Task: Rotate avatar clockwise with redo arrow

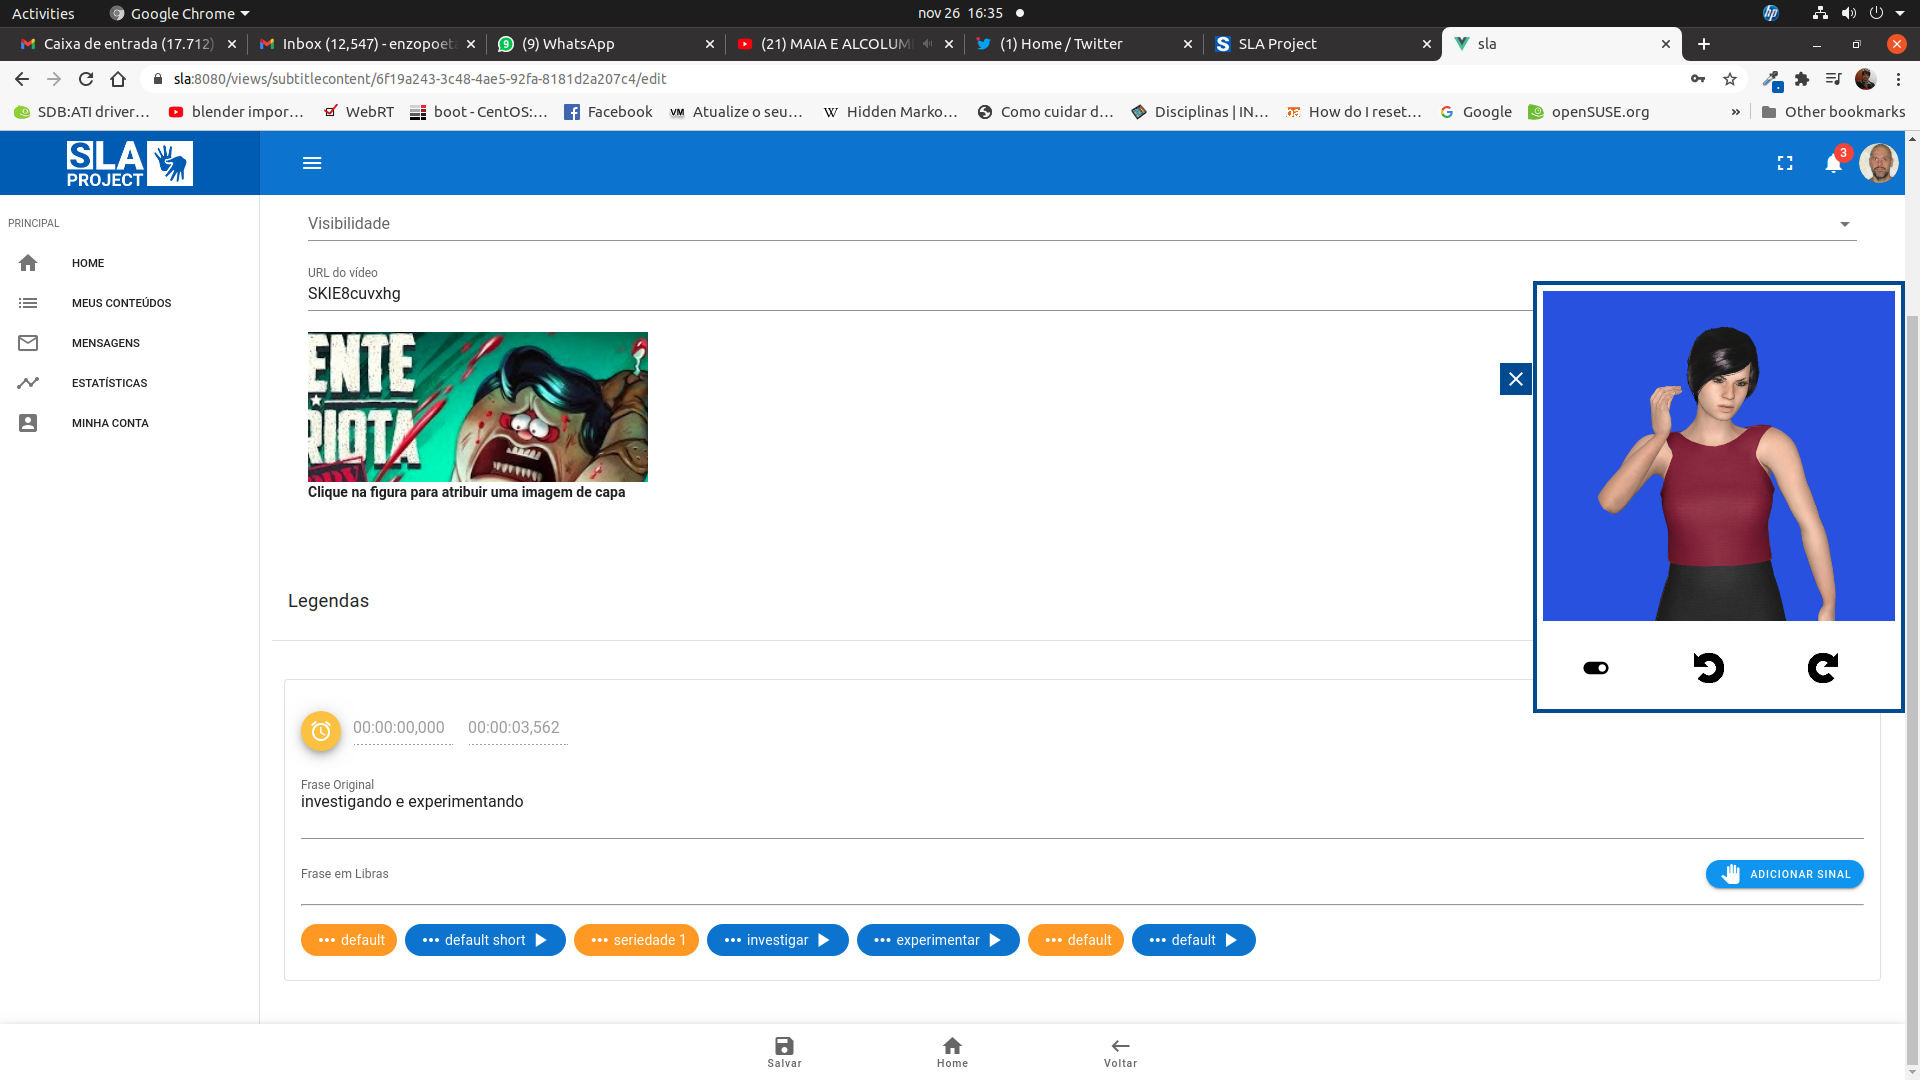Action: (x=1822, y=668)
